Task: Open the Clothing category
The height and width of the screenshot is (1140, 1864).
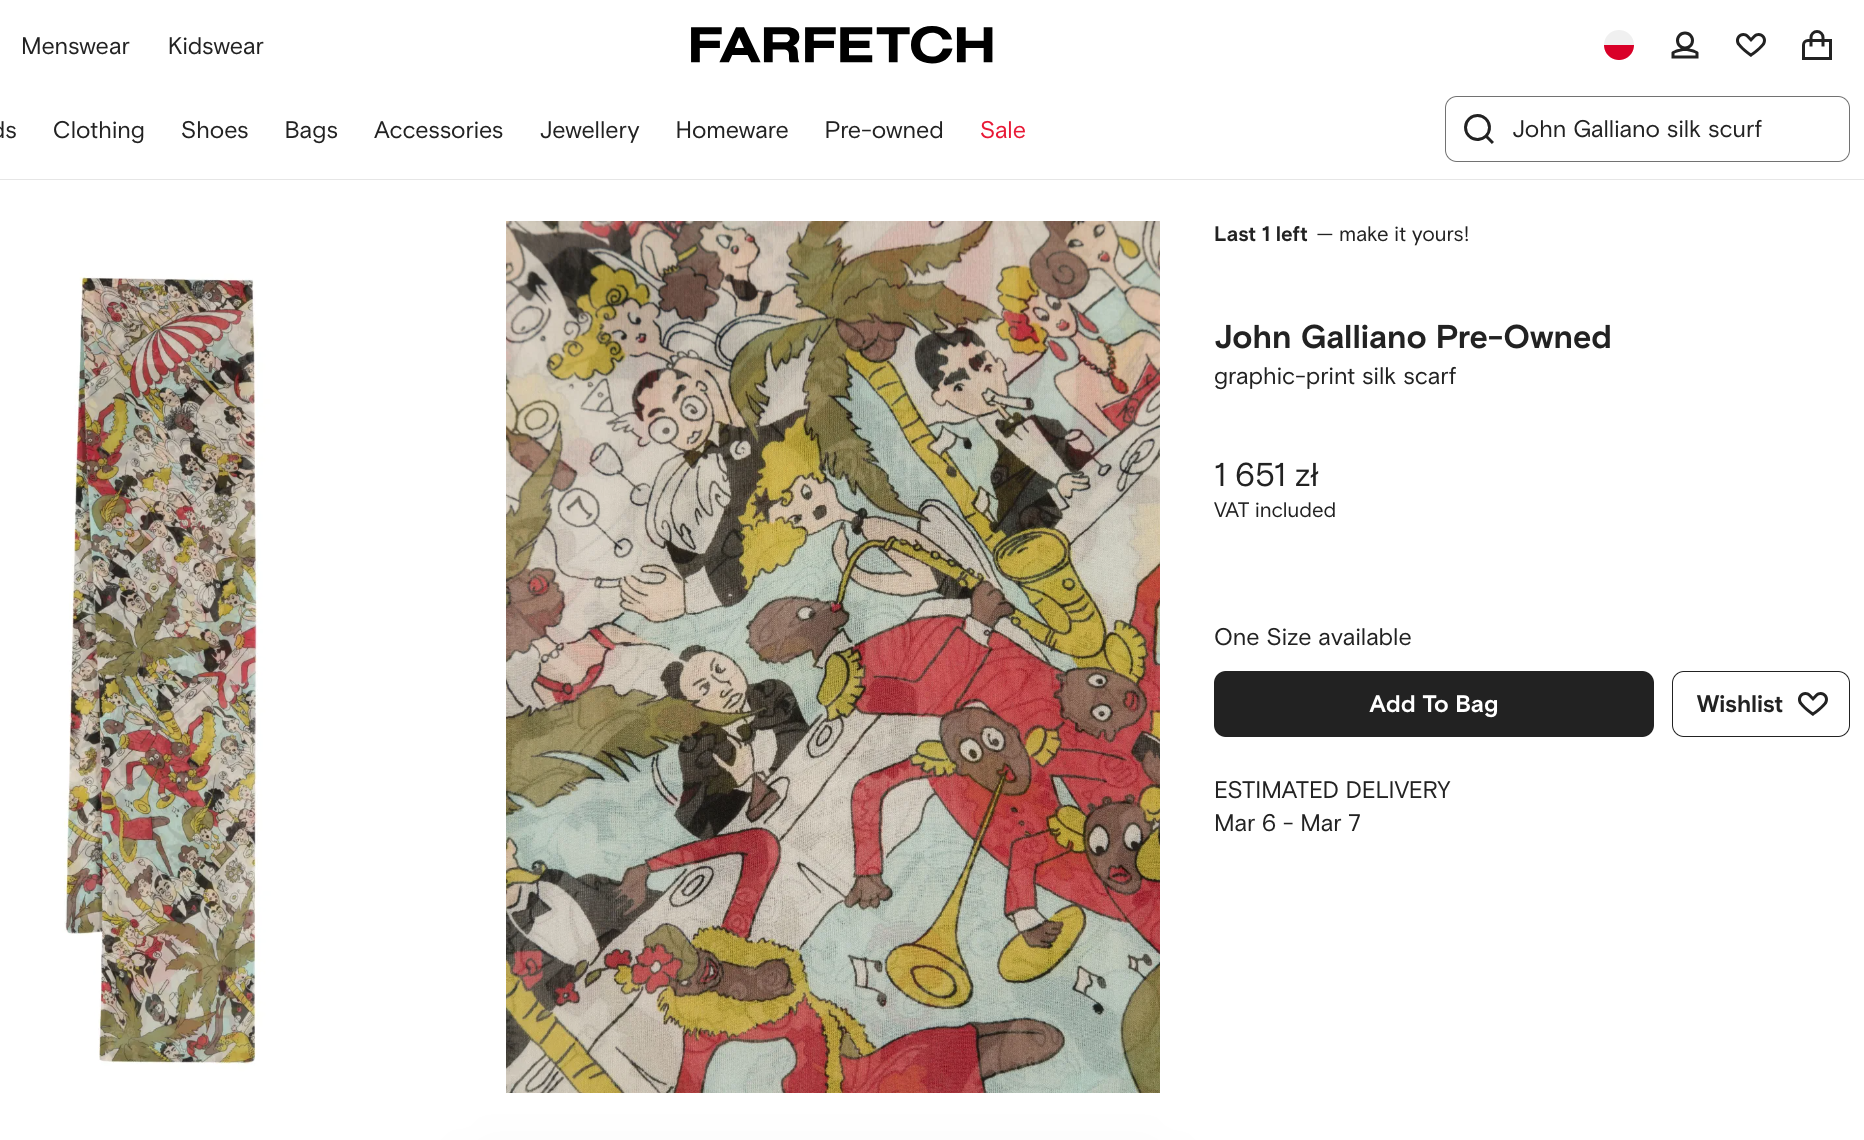Action: click(98, 130)
